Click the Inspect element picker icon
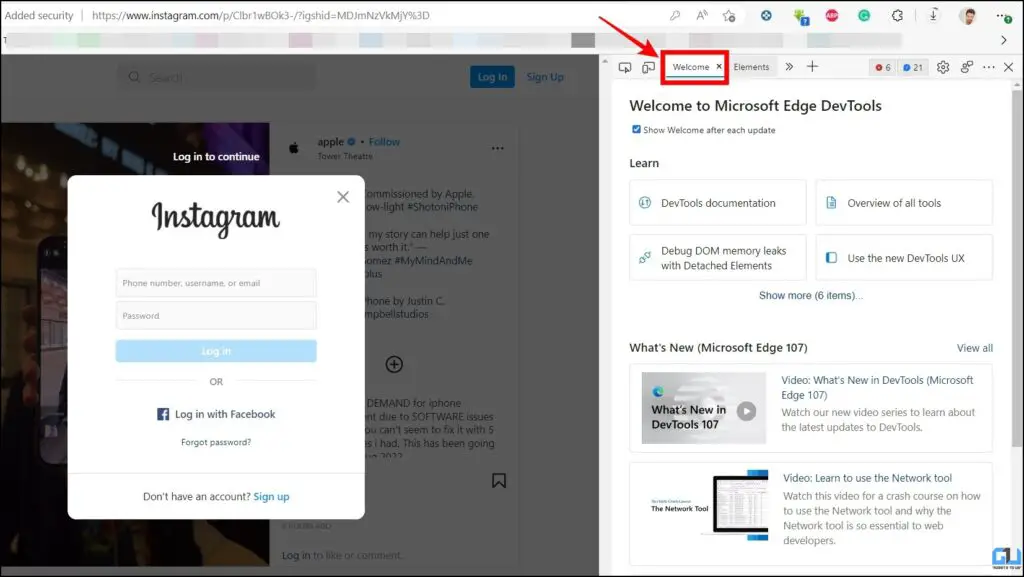Viewport: 1024px width, 577px height. [624, 67]
